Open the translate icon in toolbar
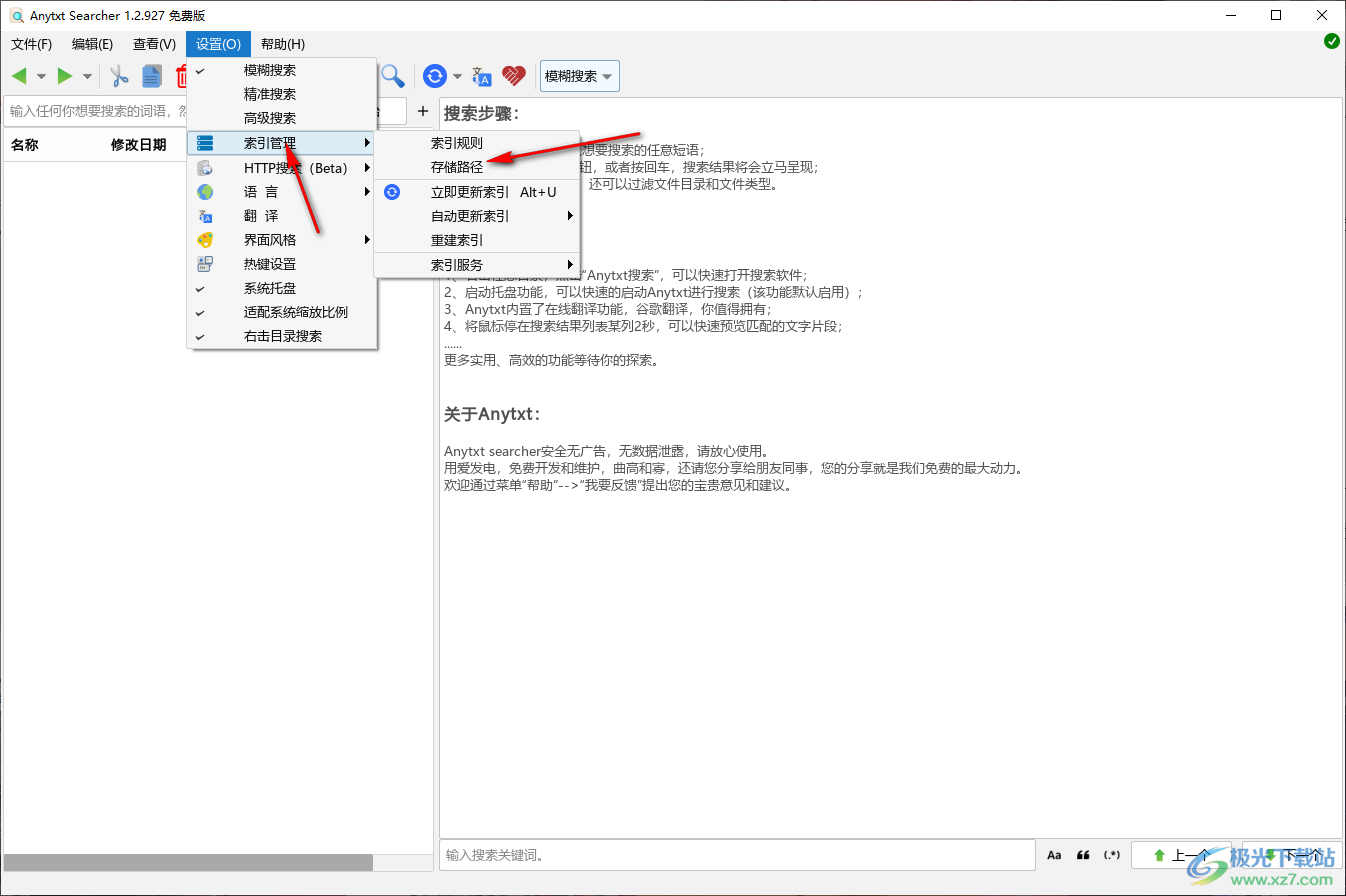 point(482,76)
